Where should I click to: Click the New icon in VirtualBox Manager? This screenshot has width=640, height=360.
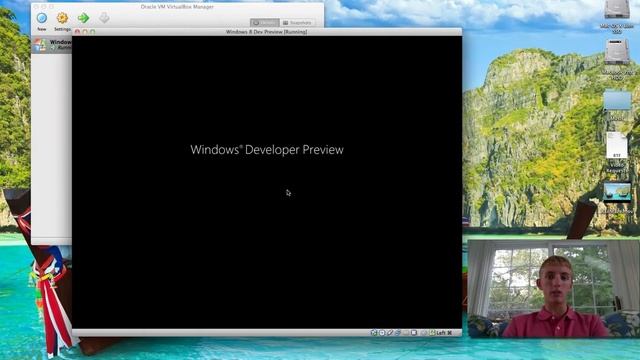[42, 18]
